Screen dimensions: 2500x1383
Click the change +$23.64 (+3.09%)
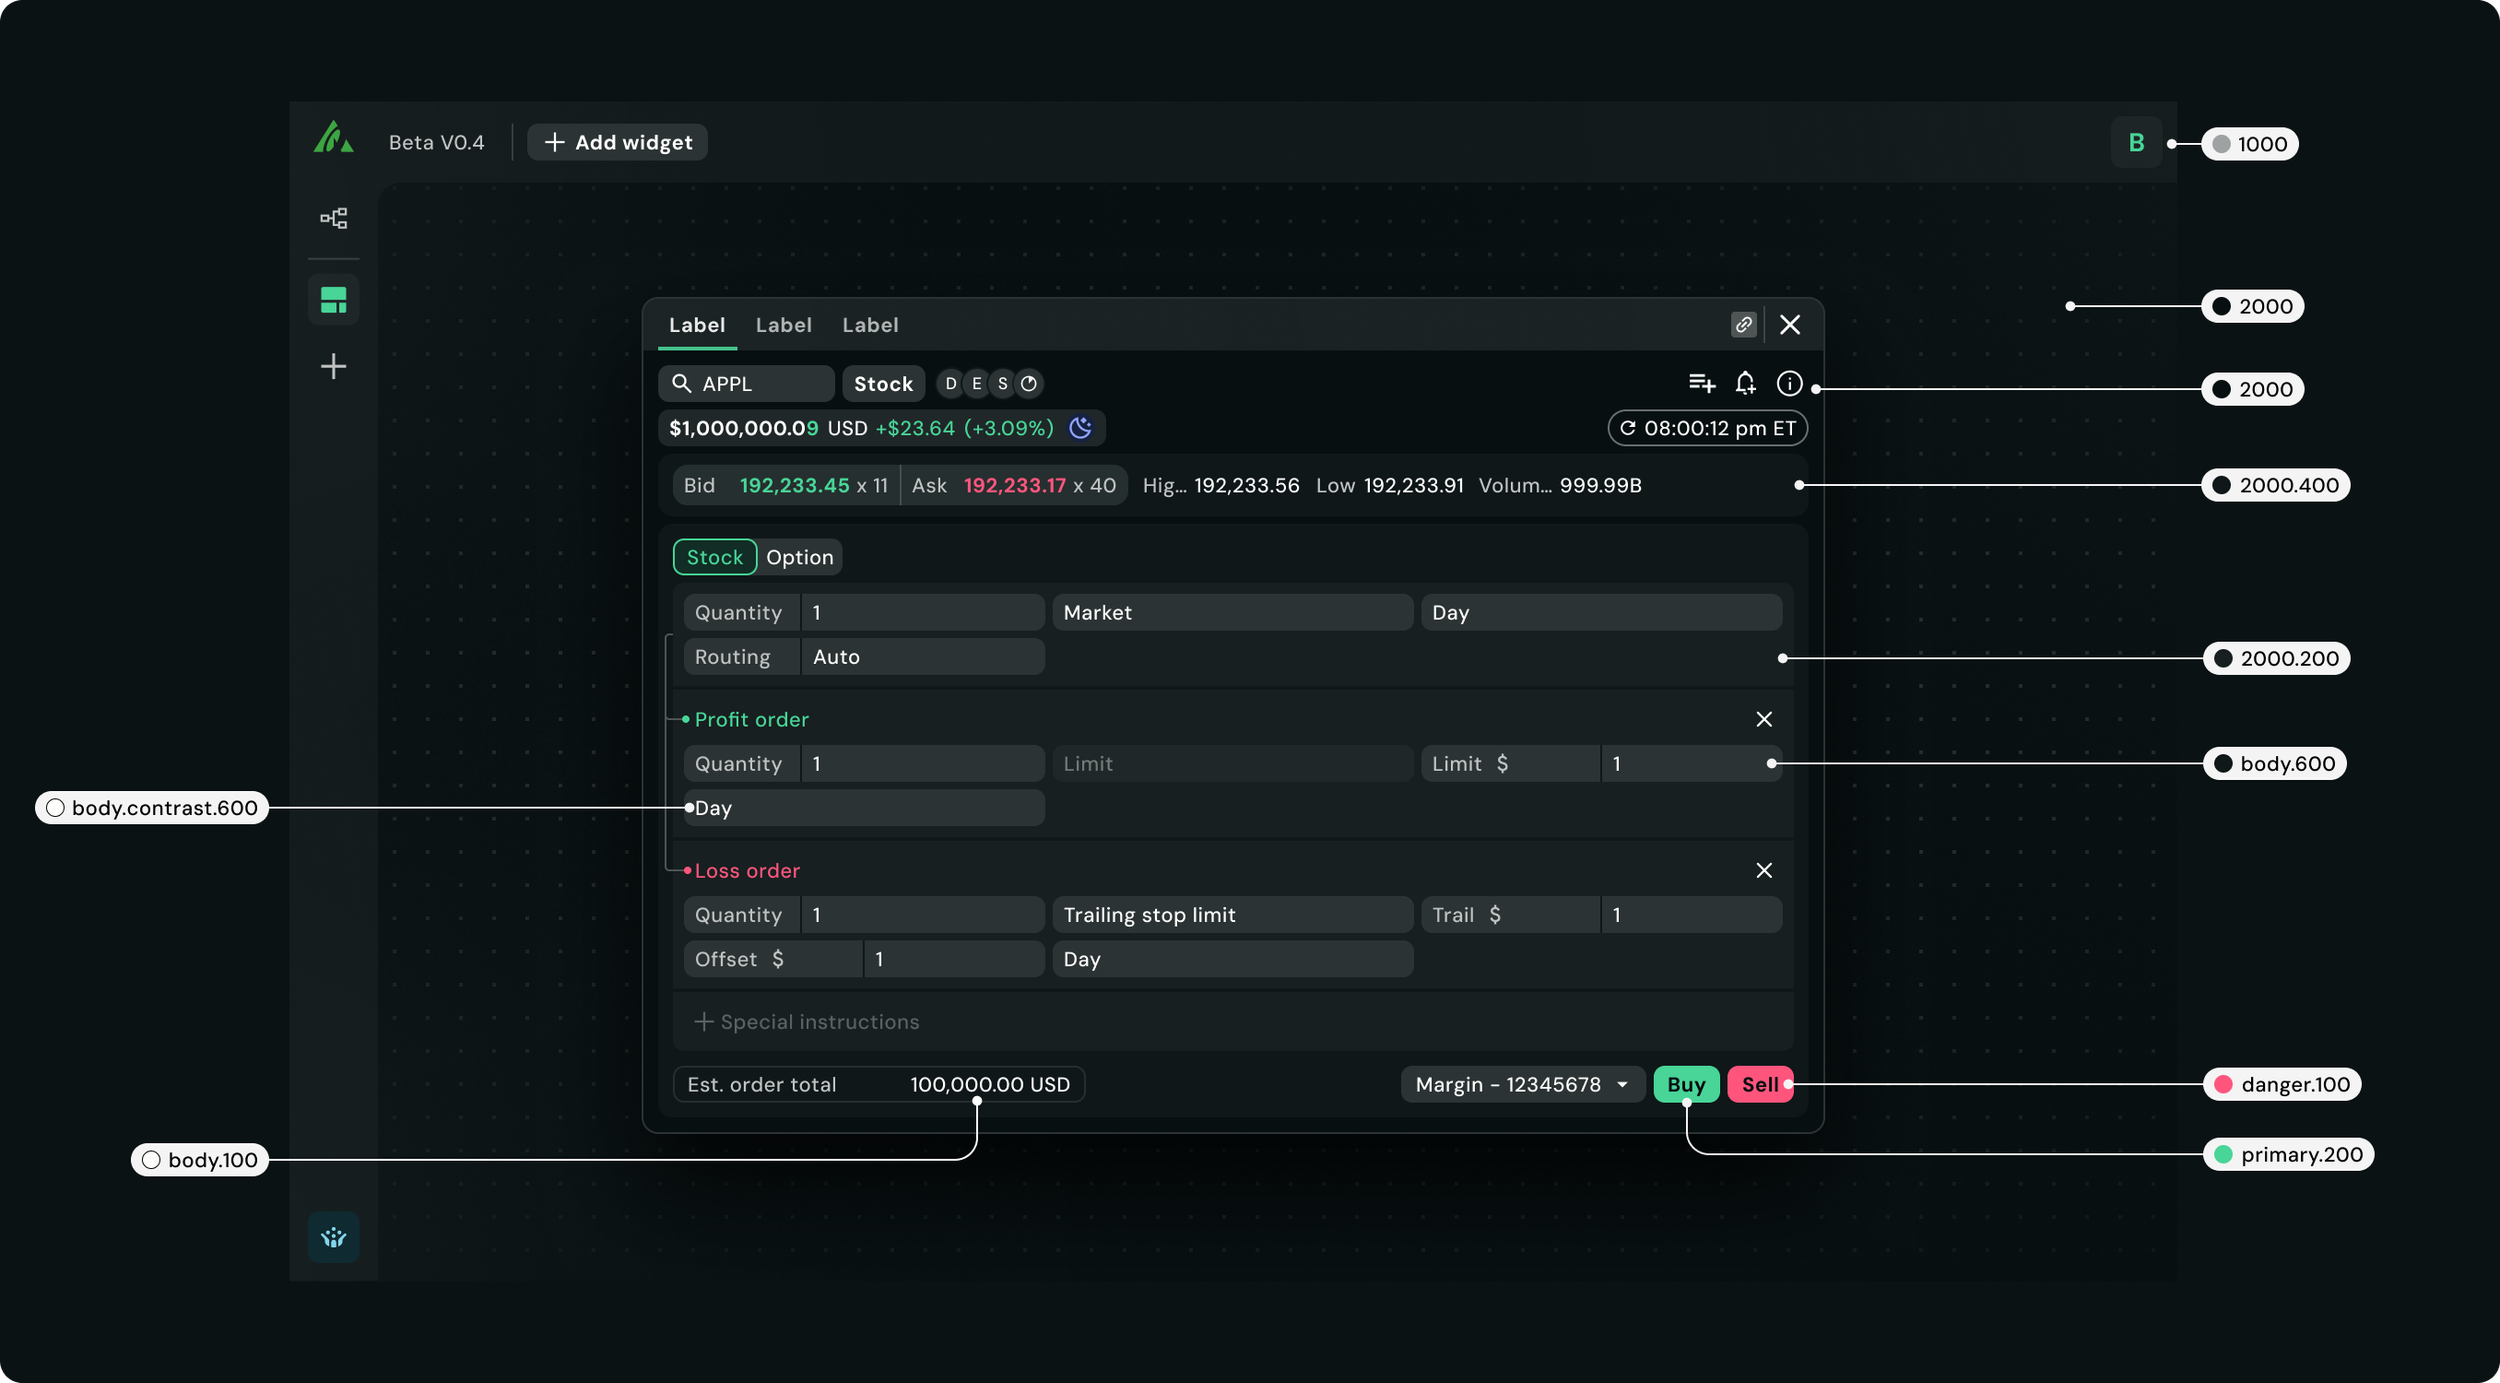tap(964, 428)
